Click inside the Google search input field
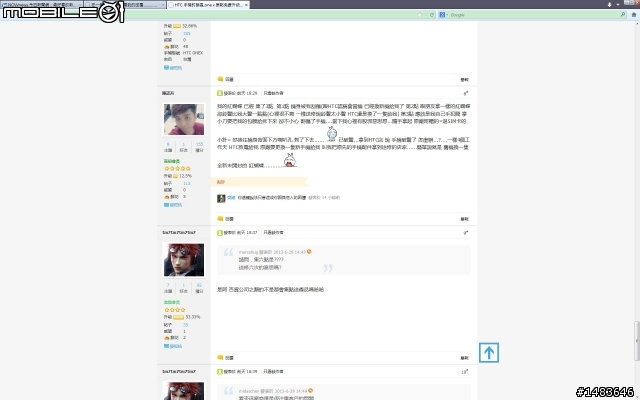The width and height of the screenshot is (640, 400). 534,15
